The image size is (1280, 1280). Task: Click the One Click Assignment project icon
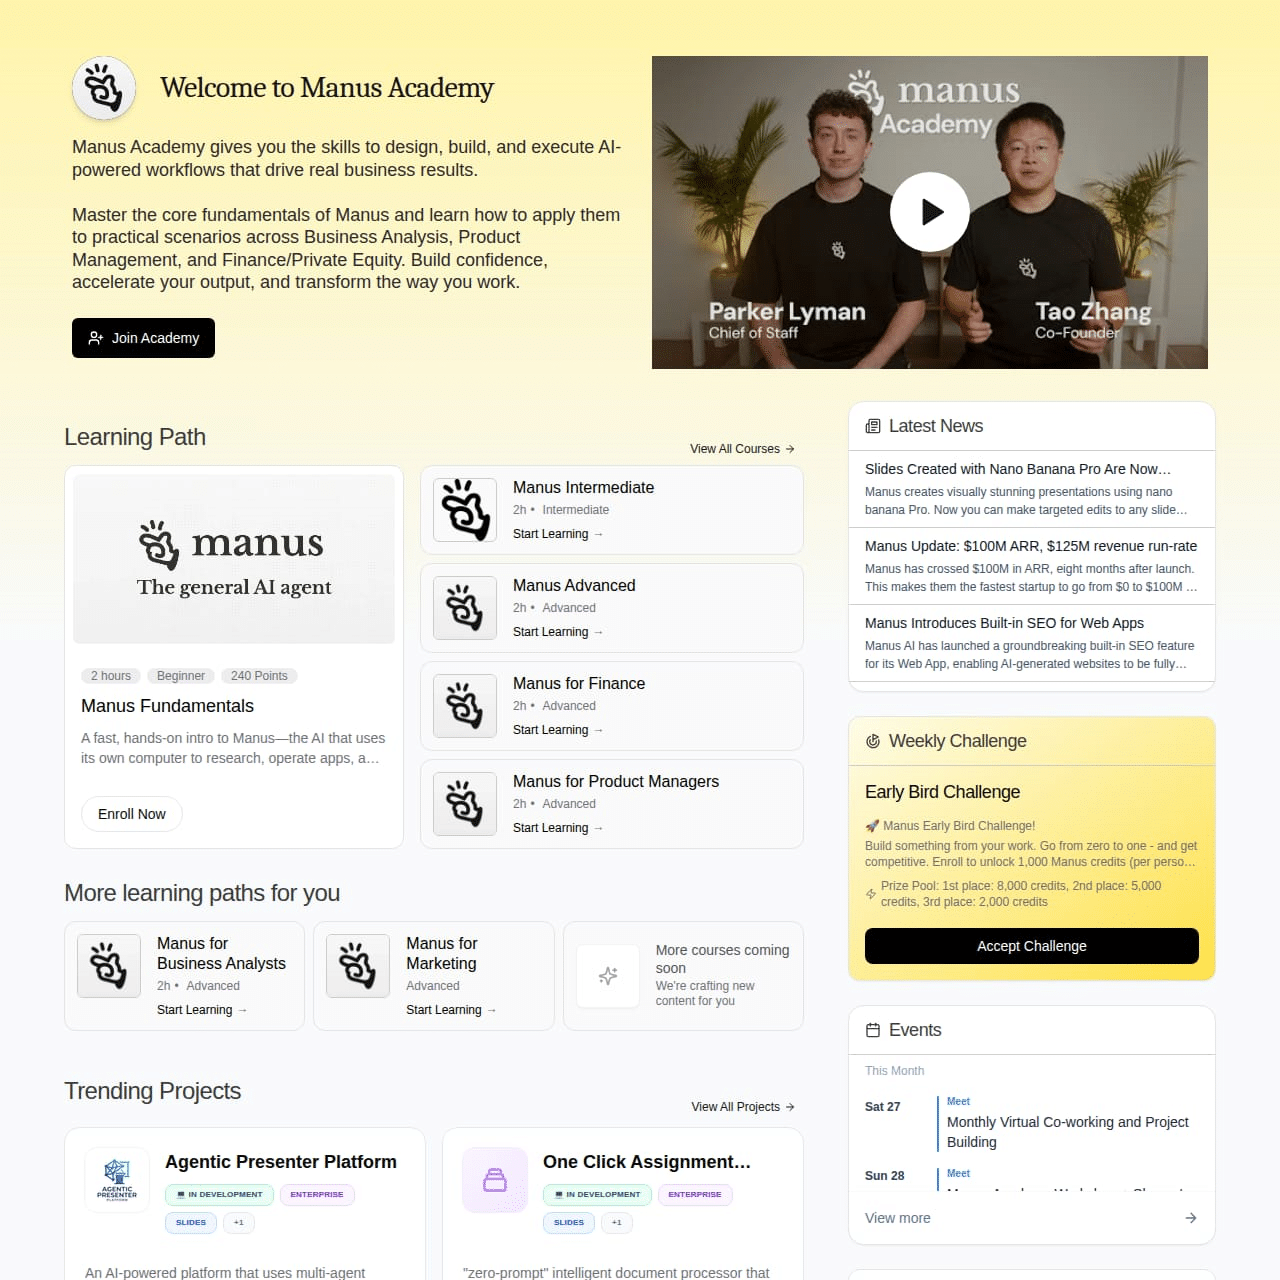click(x=495, y=1180)
